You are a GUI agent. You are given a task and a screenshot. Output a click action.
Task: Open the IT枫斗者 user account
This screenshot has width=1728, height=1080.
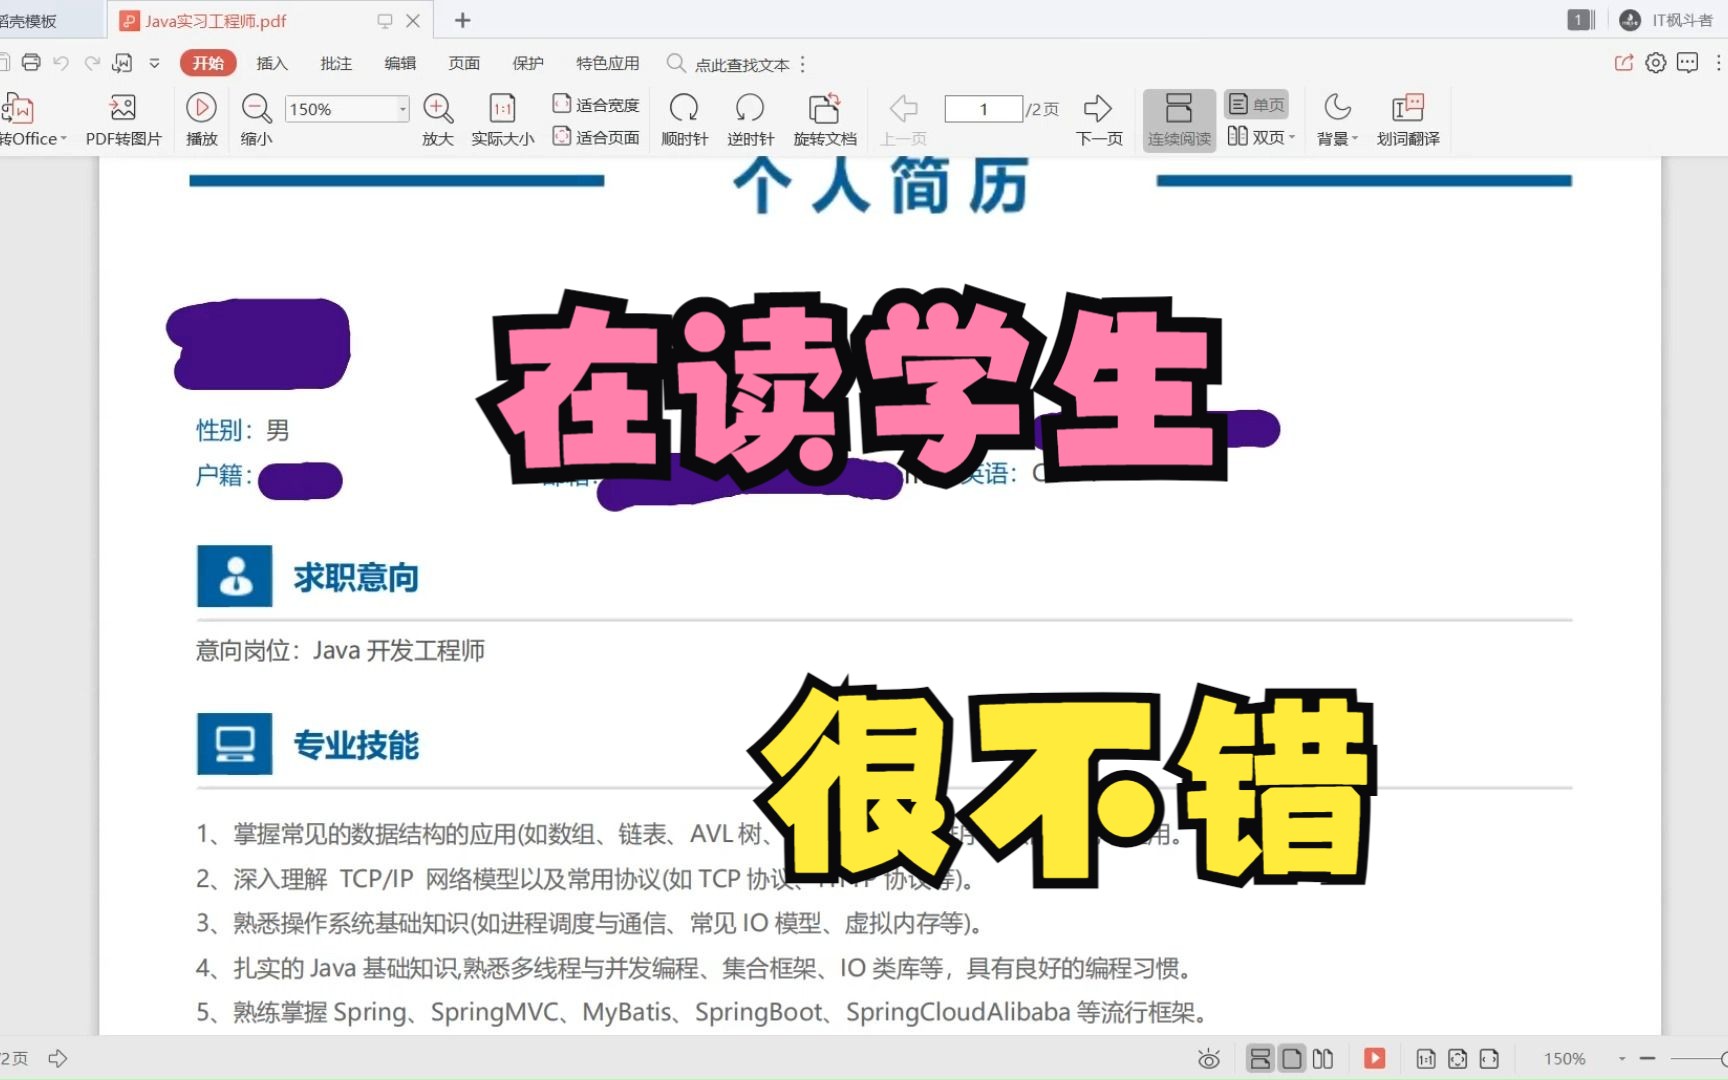(x=1666, y=20)
